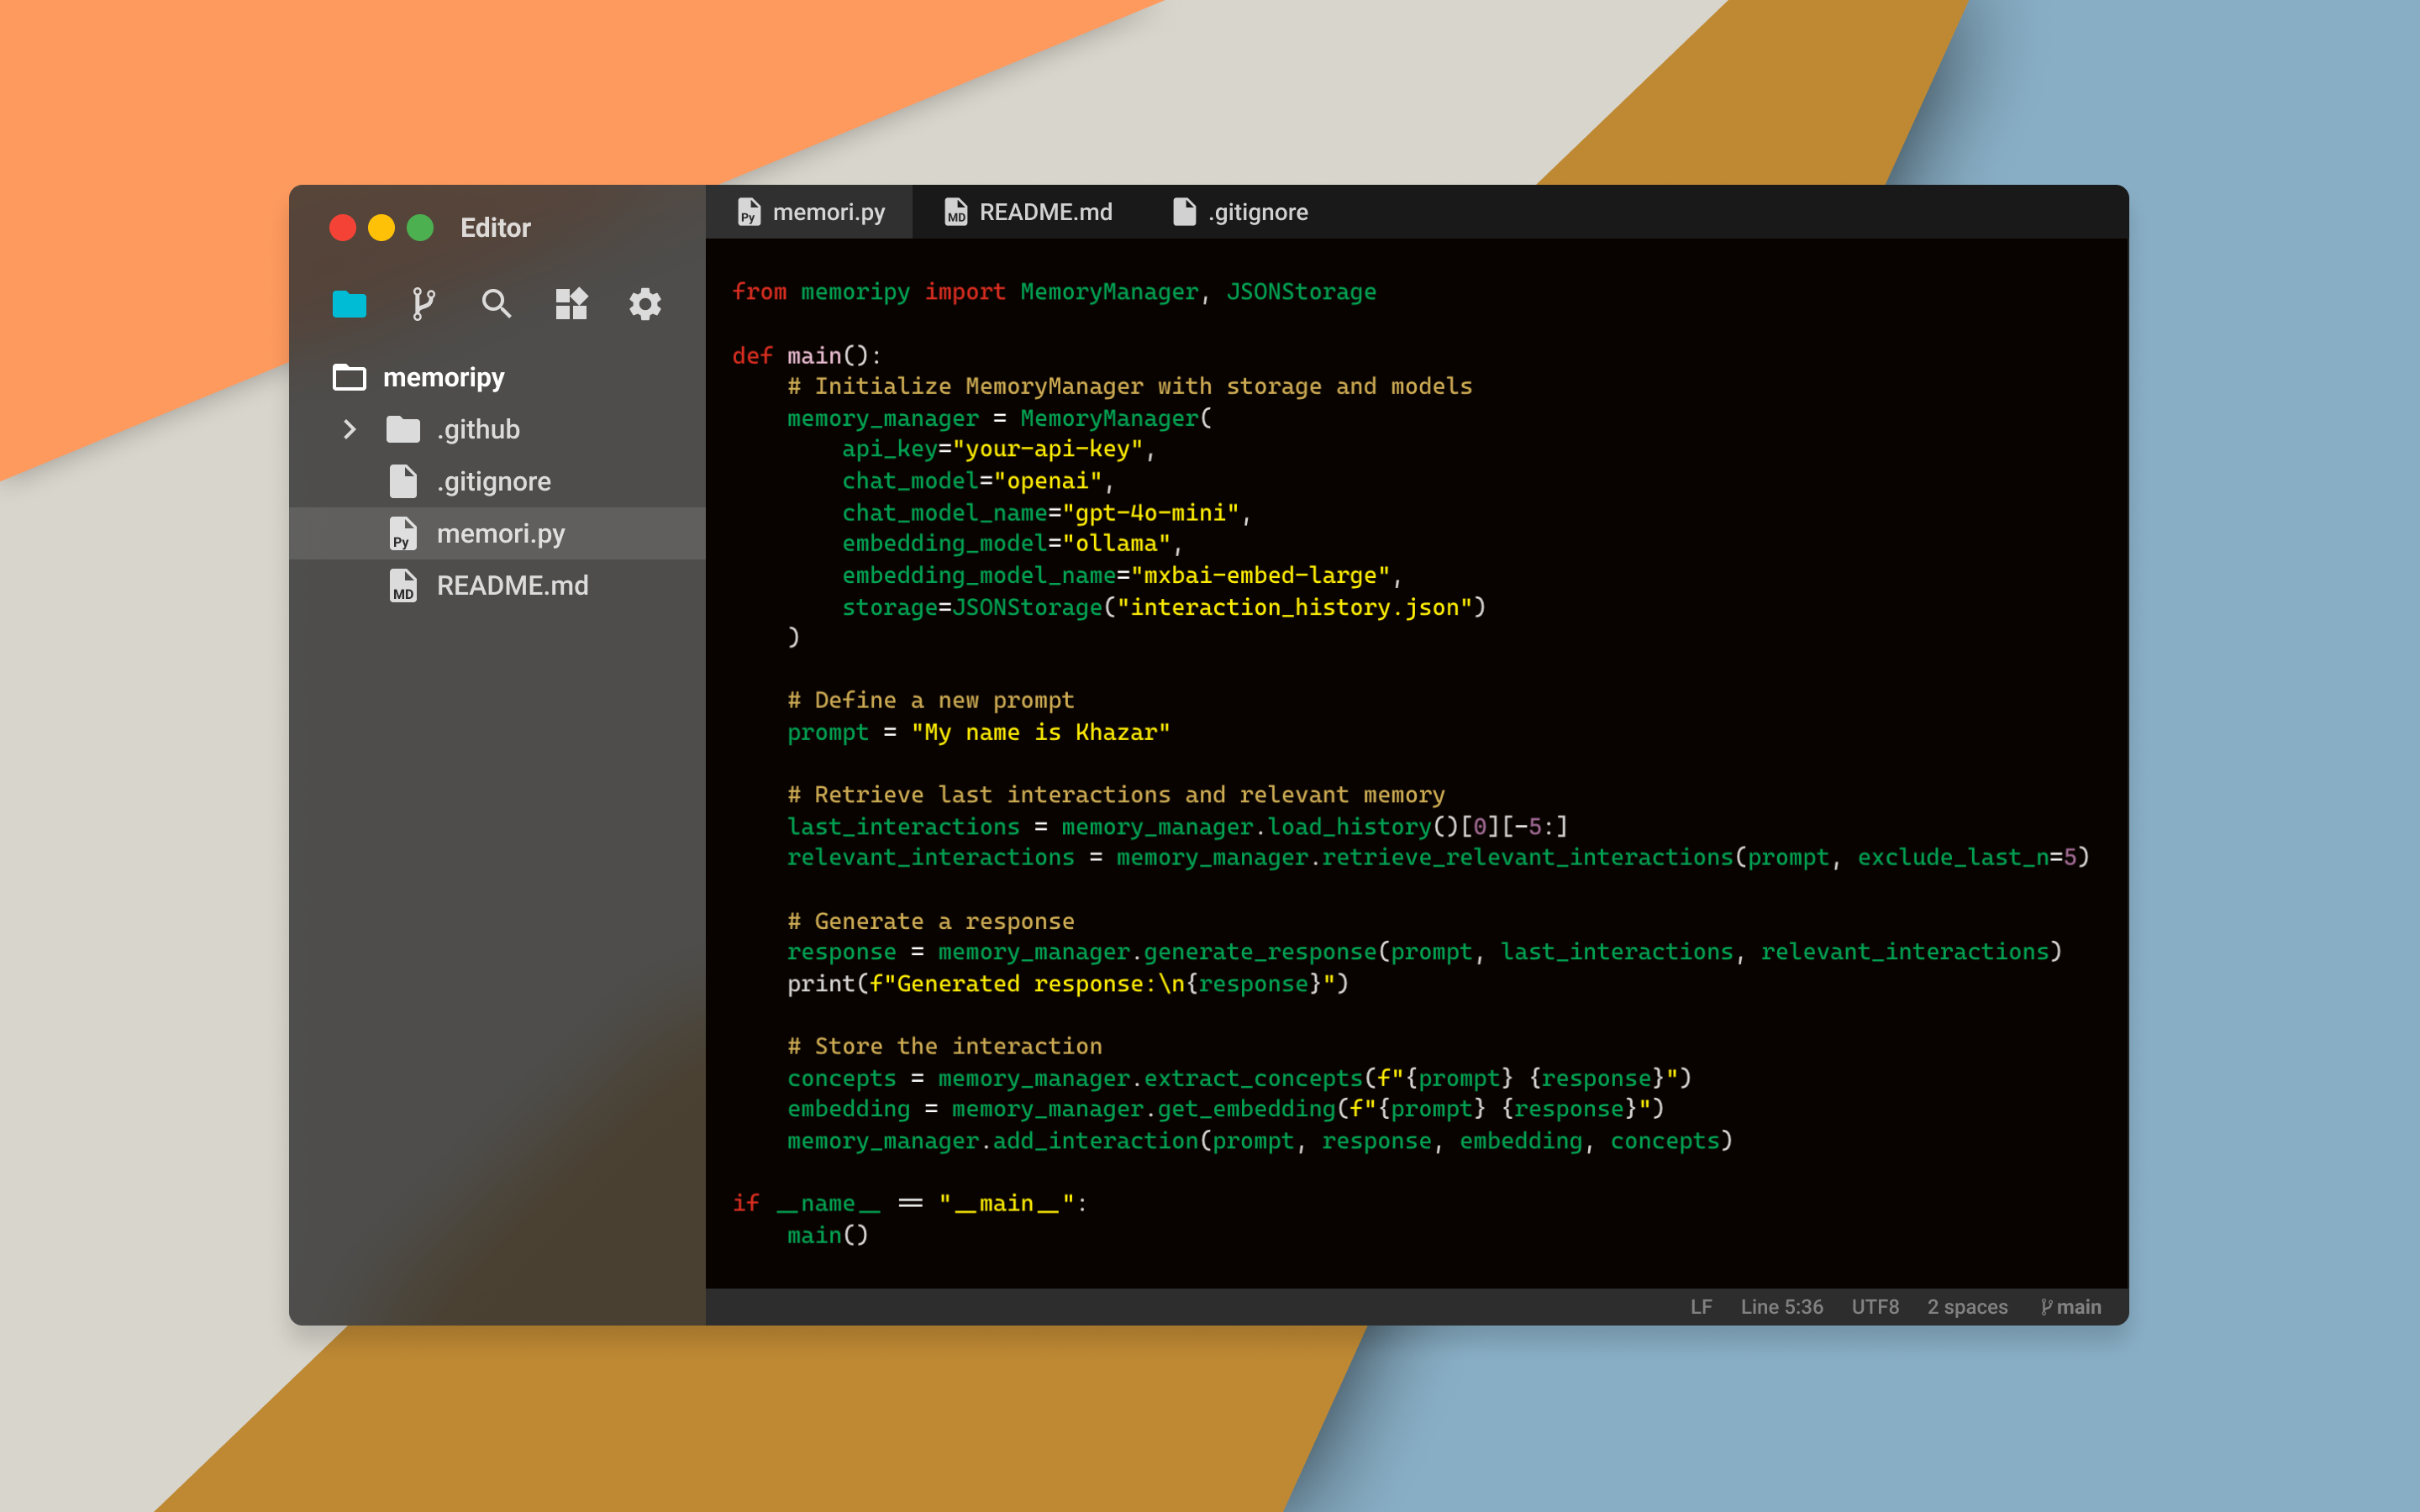Click the Line 5:36 position indicator
This screenshot has height=1512, width=2420.
click(x=1781, y=1307)
